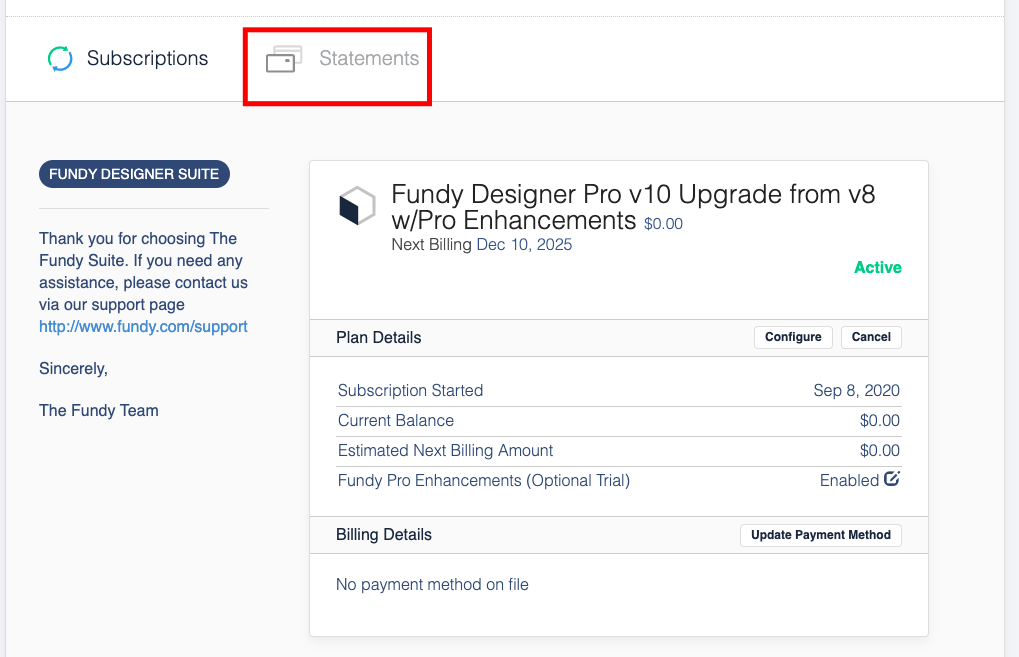Open the fundy.com/support link

point(143,326)
